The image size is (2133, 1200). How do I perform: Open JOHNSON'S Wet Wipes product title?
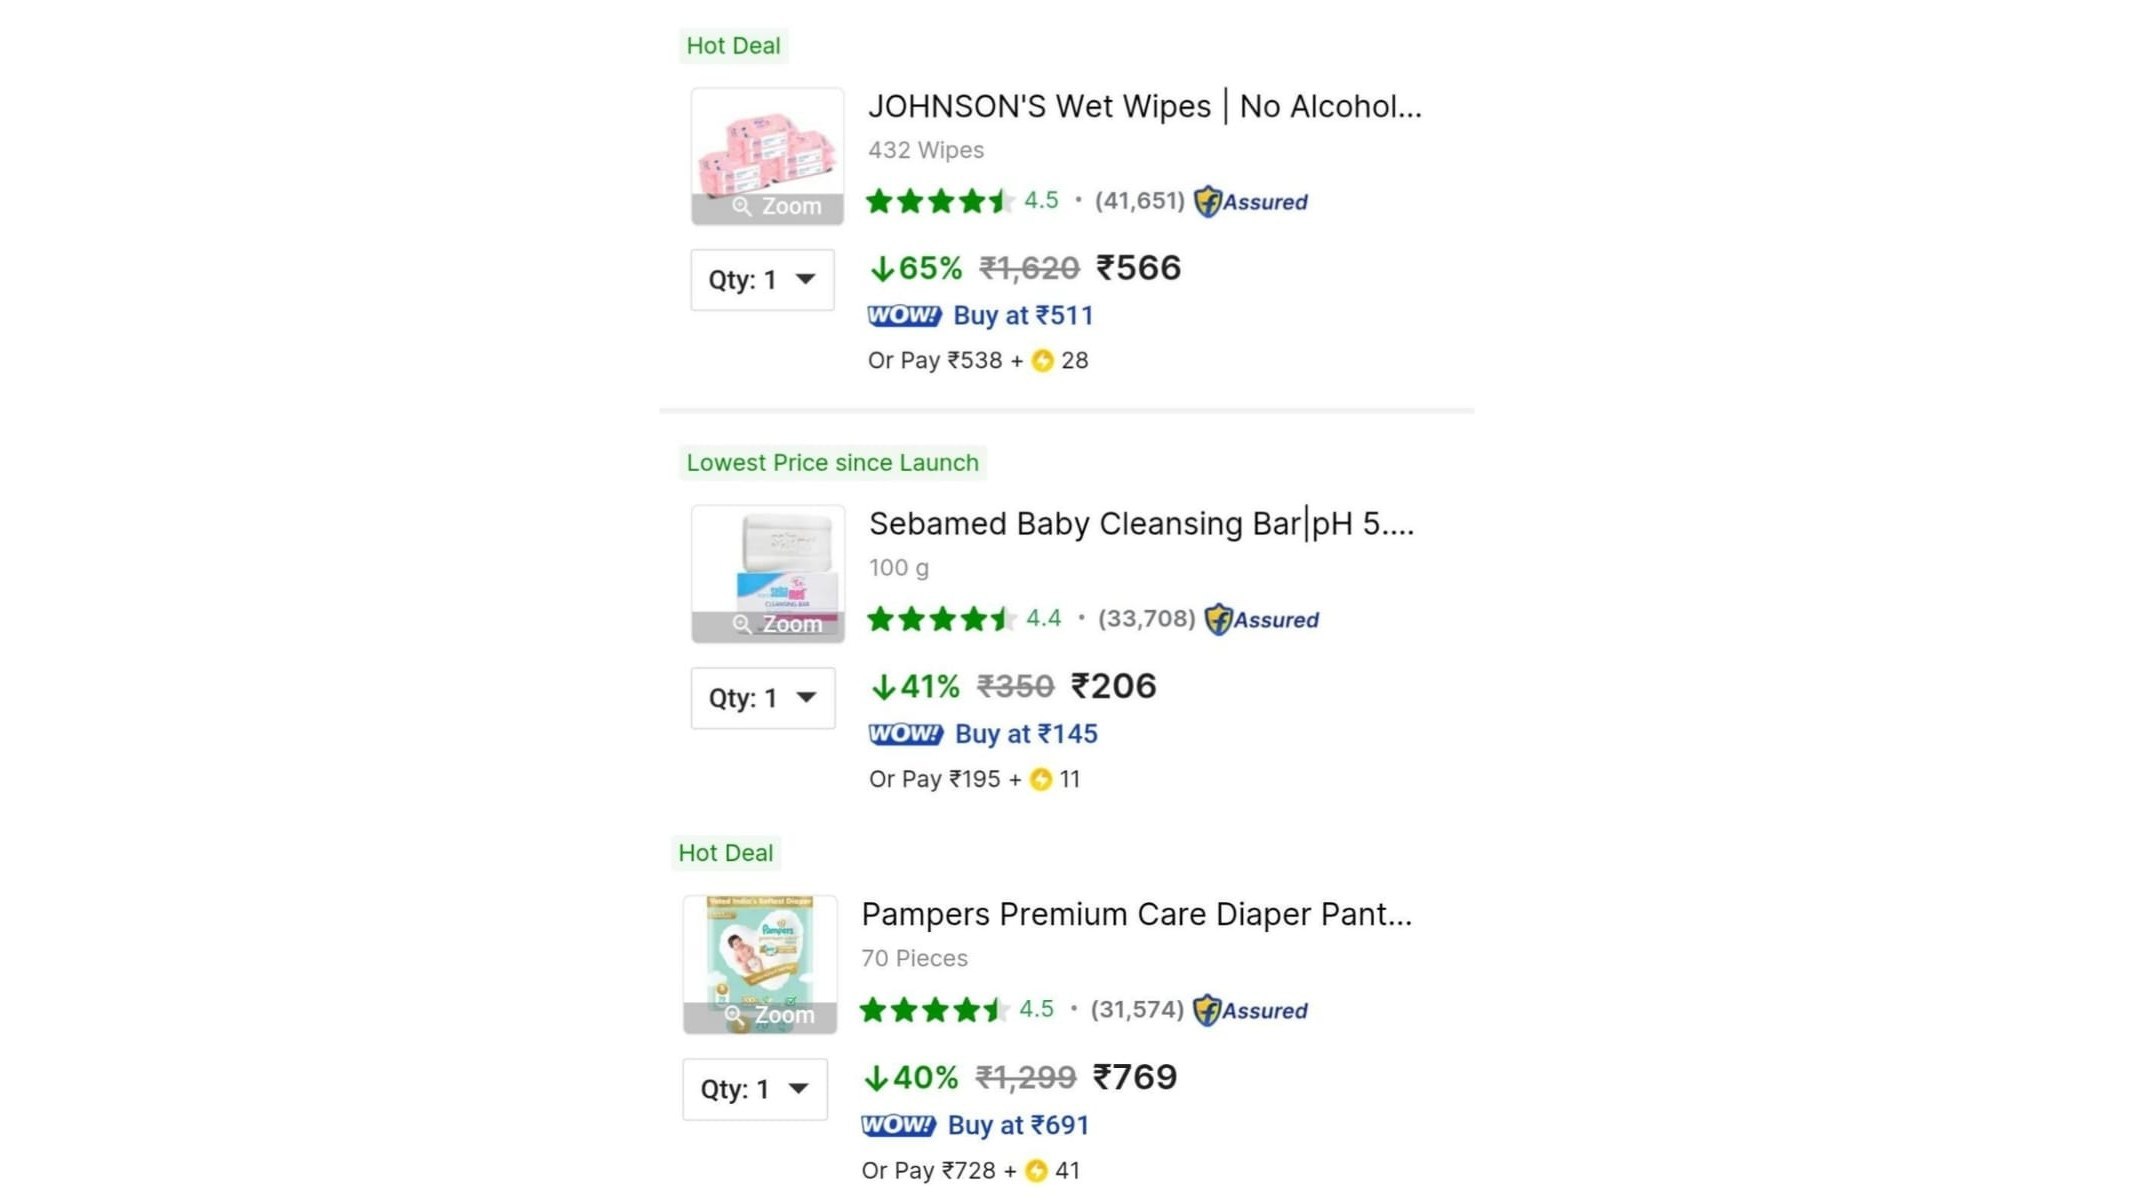tap(1144, 106)
